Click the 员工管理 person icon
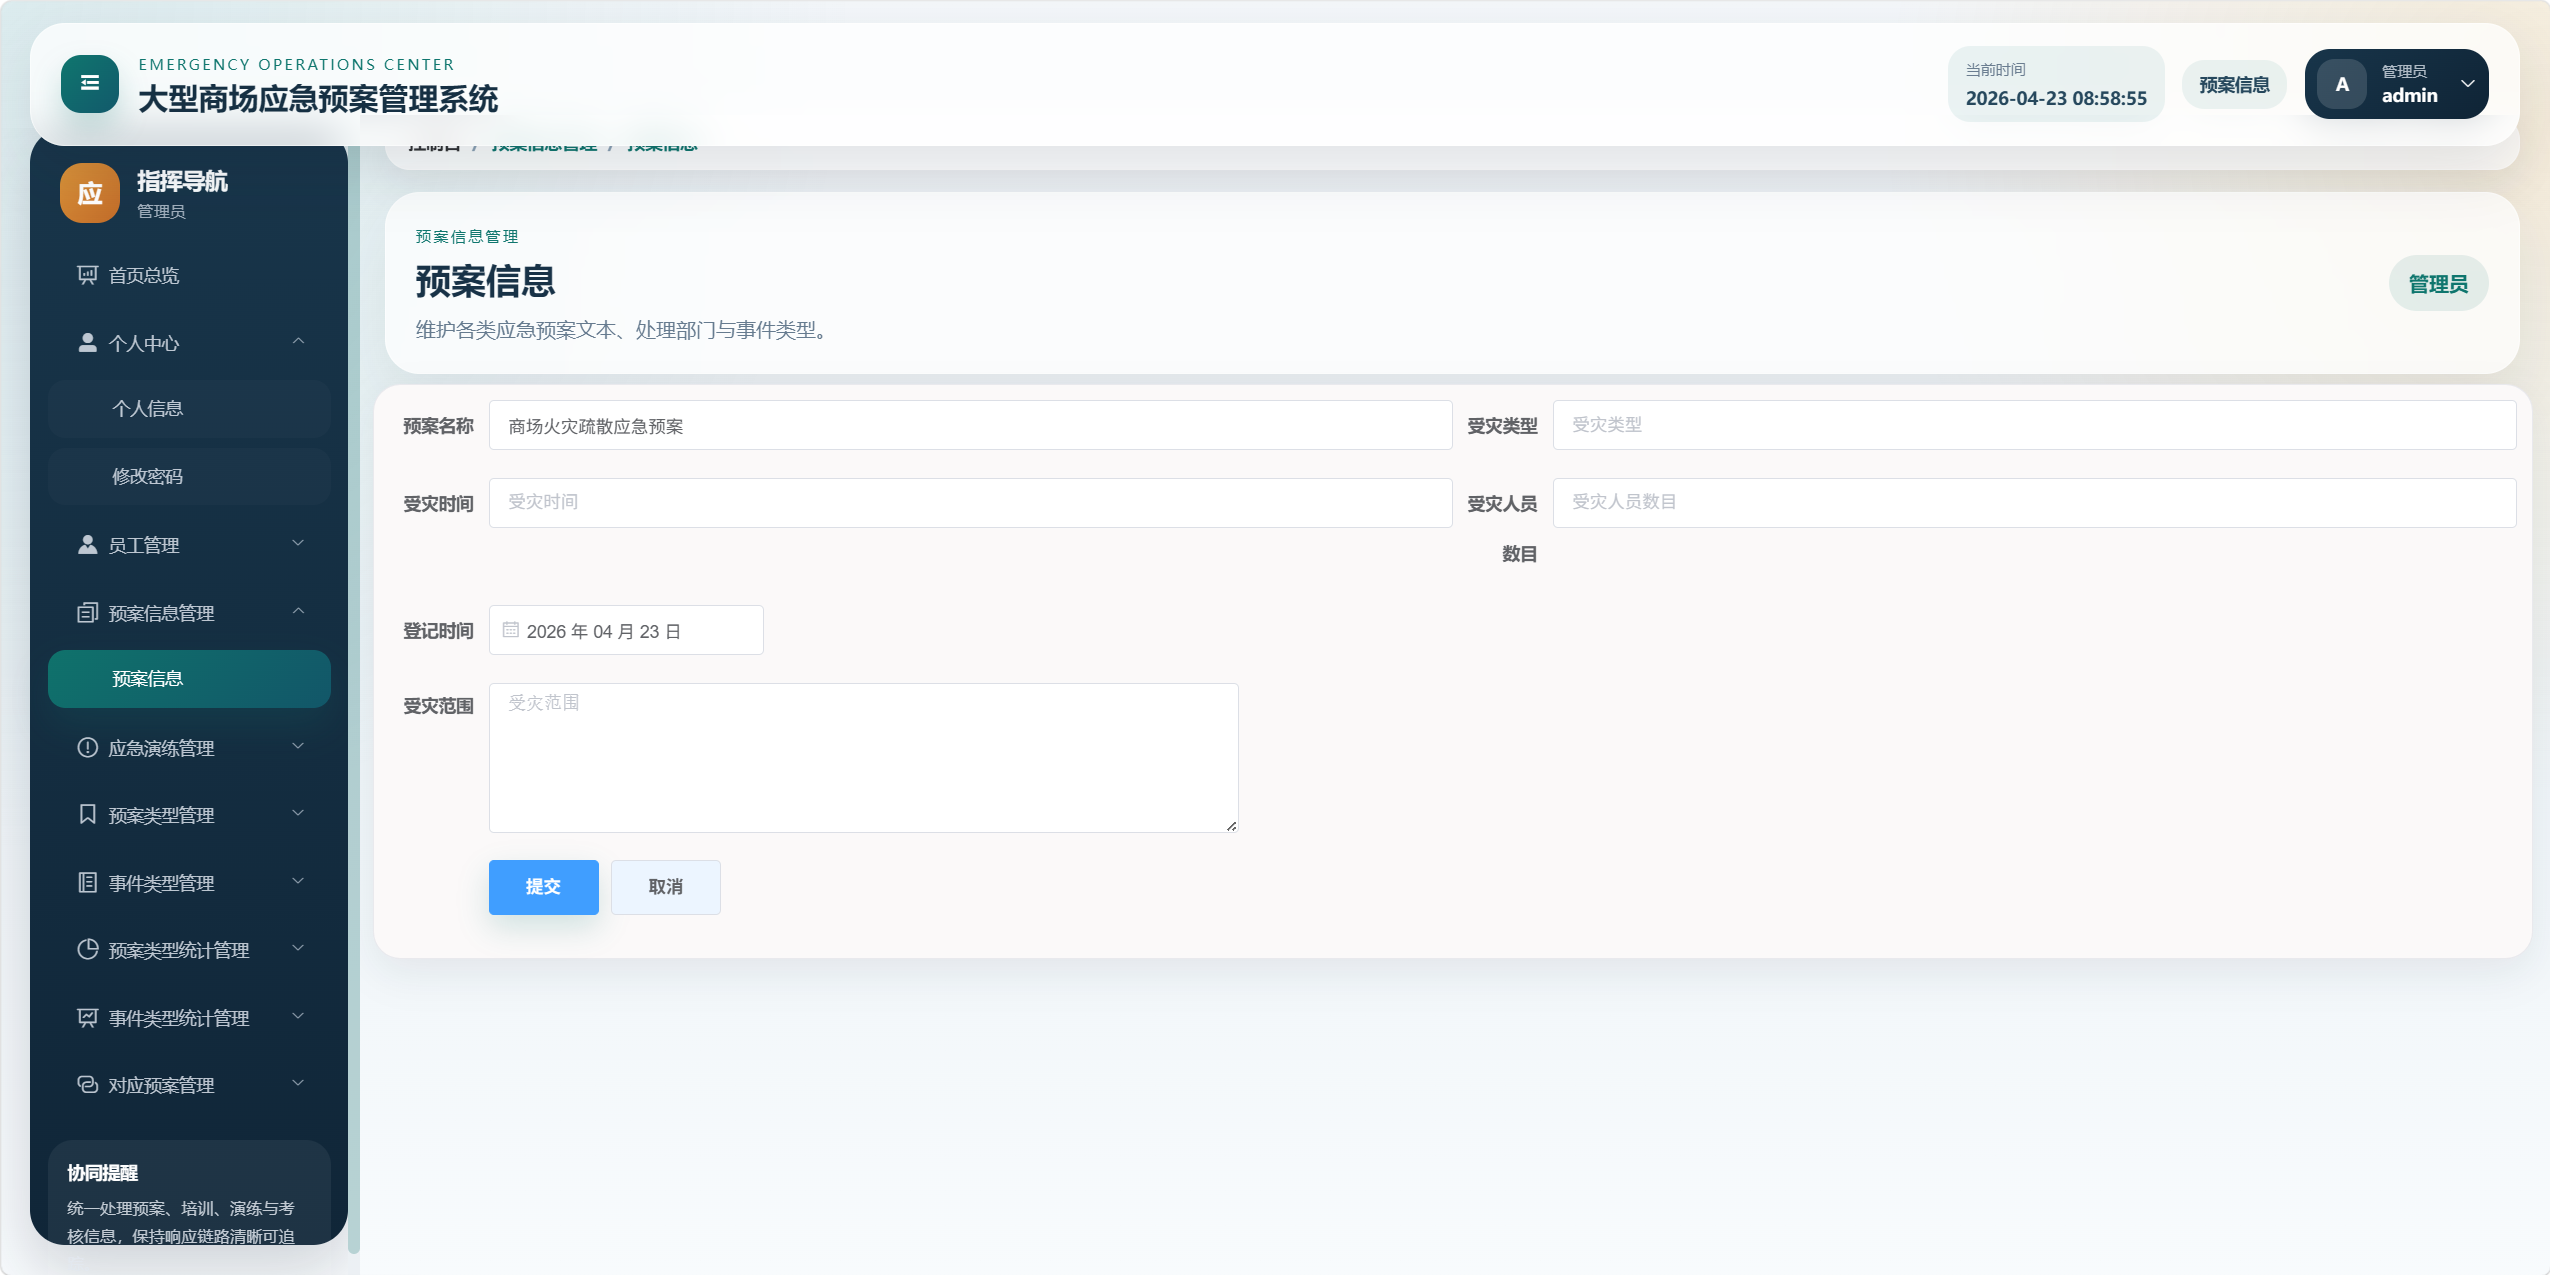This screenshot has width=2550, height=1275. click(88, 545)
